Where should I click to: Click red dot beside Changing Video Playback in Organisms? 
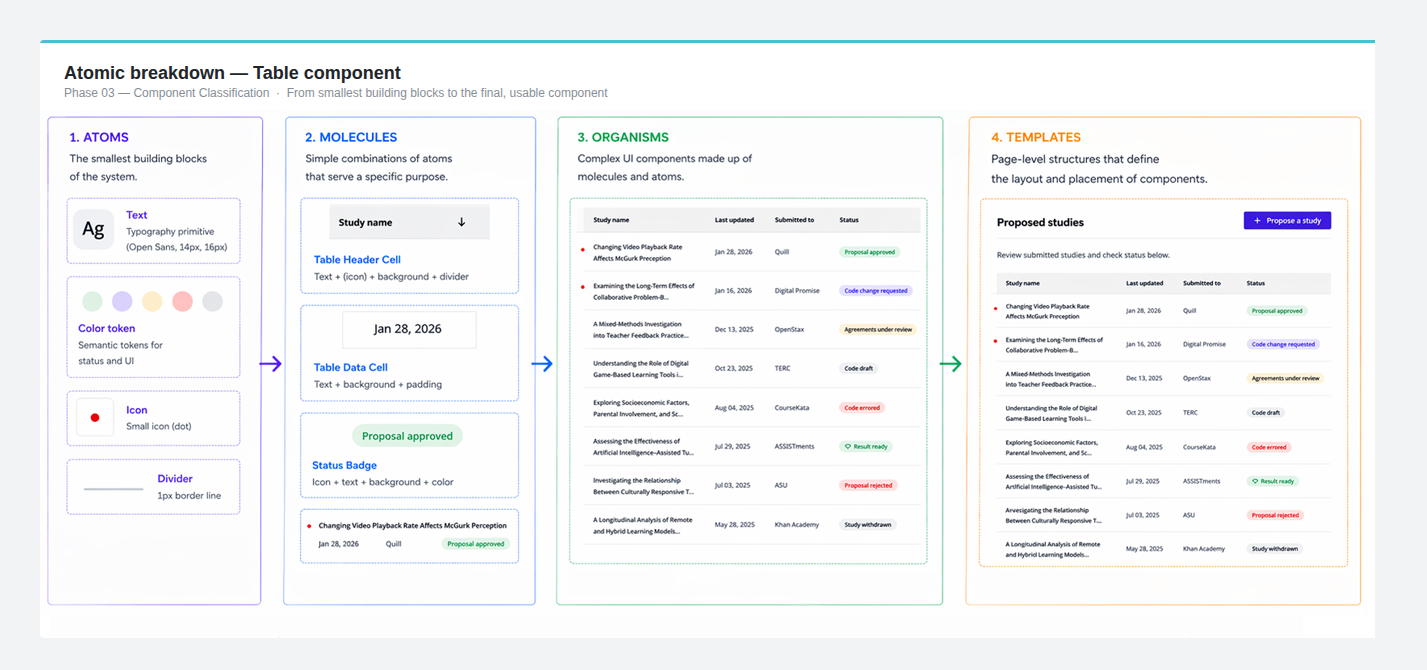click(x=583, y=252)
